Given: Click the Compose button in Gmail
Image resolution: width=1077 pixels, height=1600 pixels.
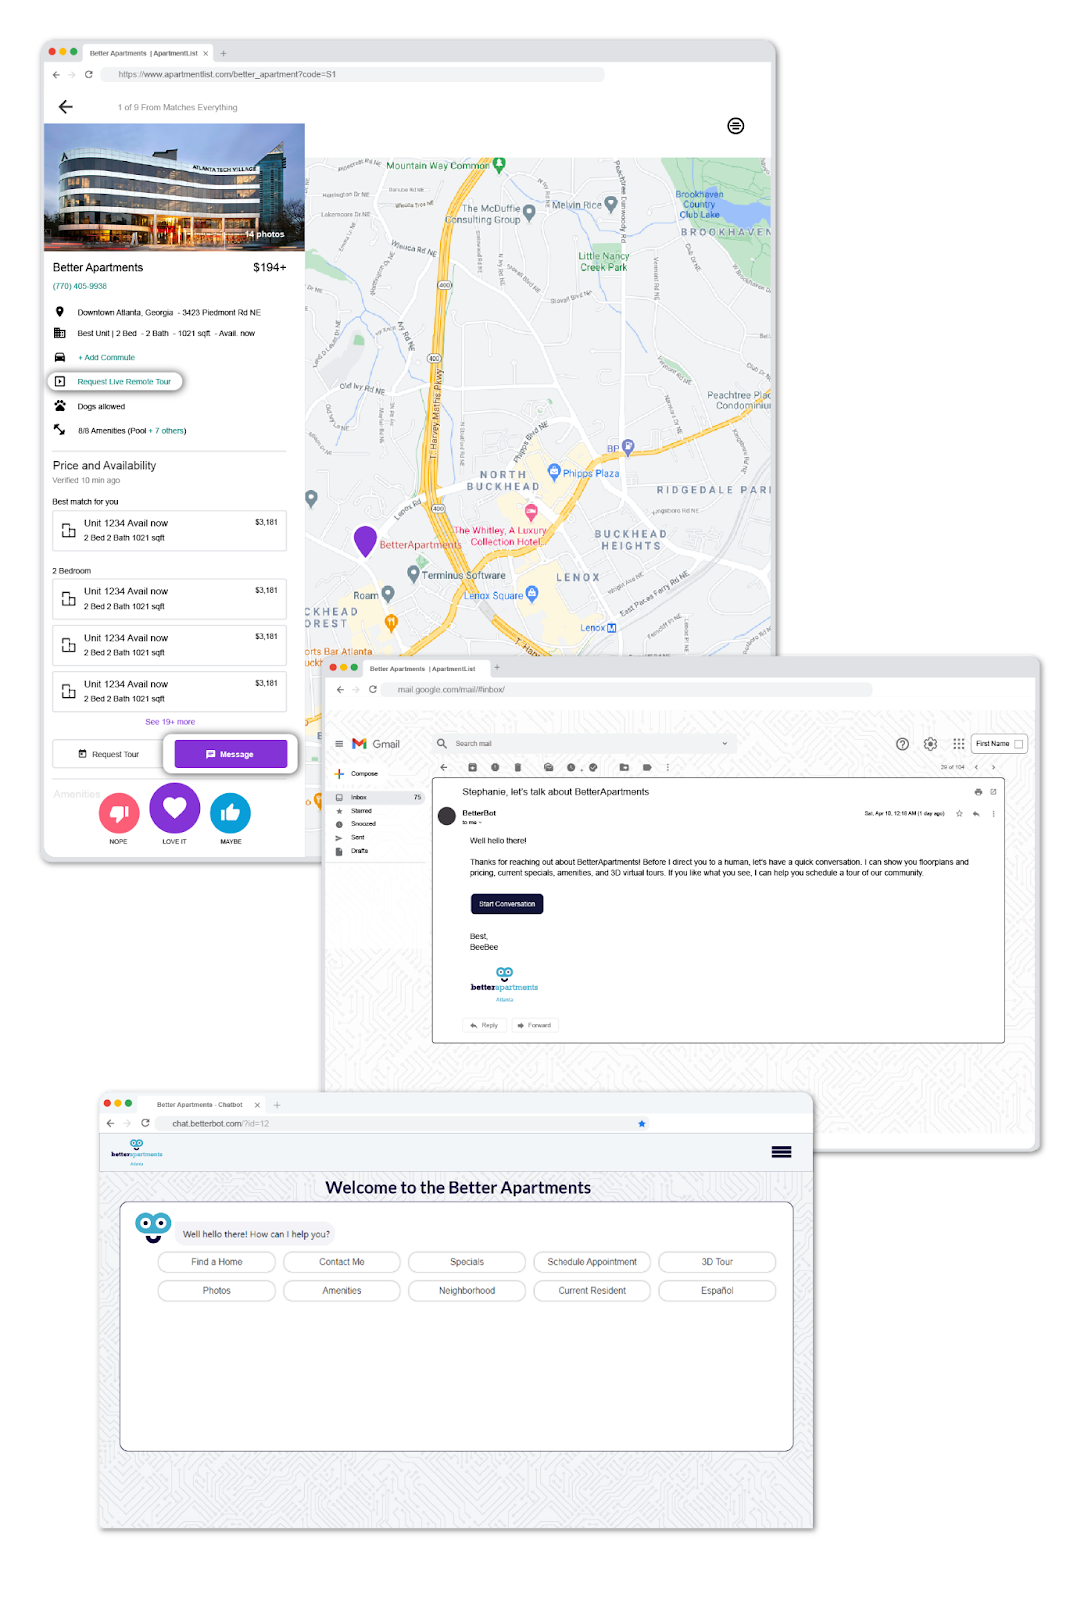Looking at the screenshot, I should 357,773.
